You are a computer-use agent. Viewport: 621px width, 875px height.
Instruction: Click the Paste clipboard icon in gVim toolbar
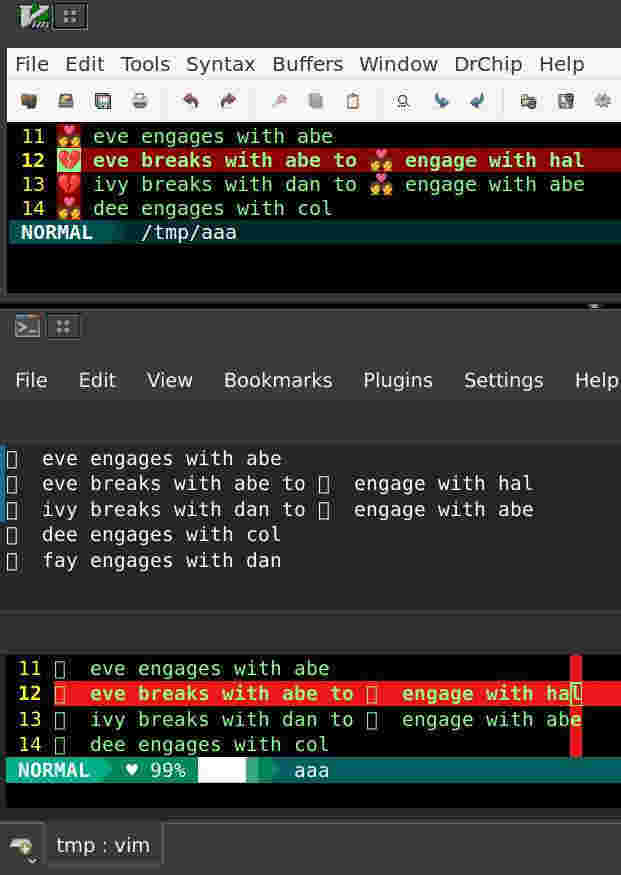(353, 101)
